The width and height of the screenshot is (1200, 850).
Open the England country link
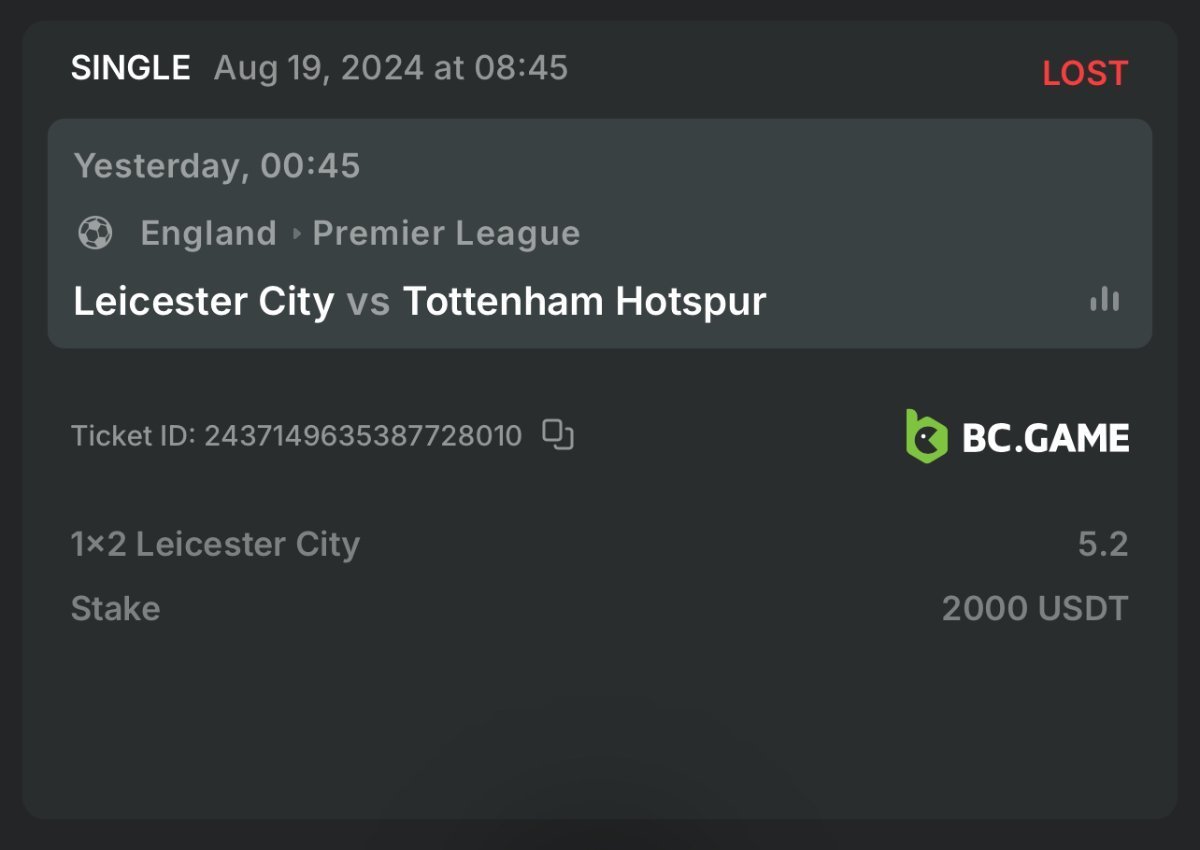point(208,233)
